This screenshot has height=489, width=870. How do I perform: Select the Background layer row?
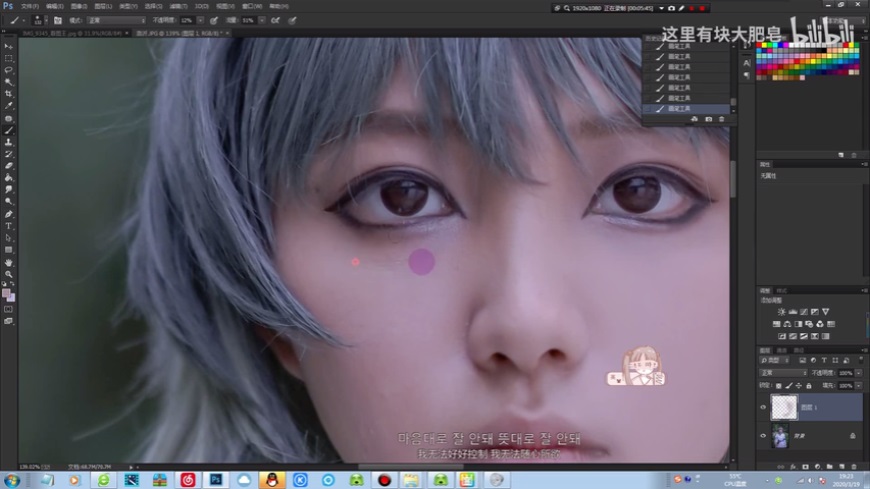point(811,436)
